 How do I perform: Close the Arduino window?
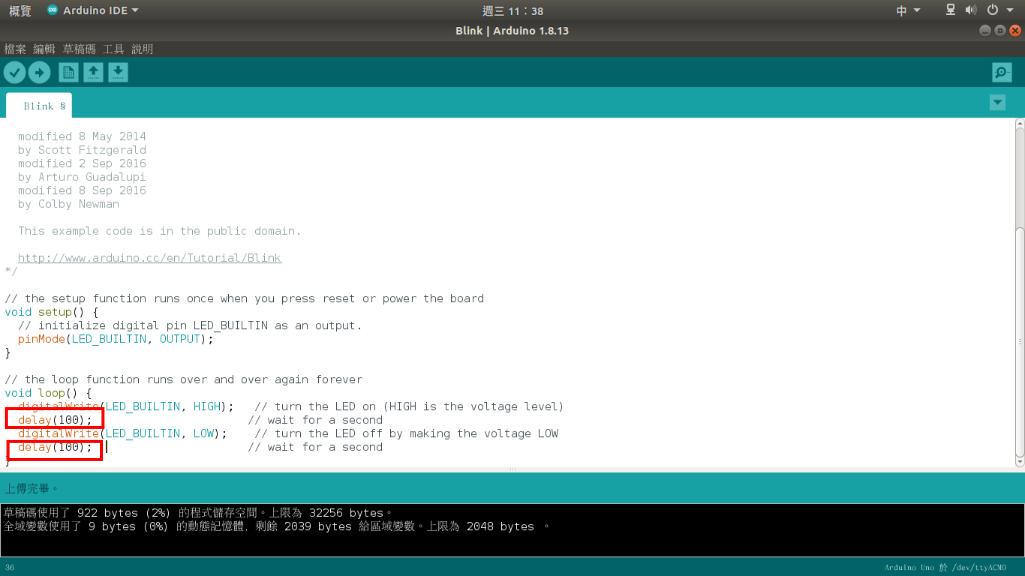click(1015, 31)
